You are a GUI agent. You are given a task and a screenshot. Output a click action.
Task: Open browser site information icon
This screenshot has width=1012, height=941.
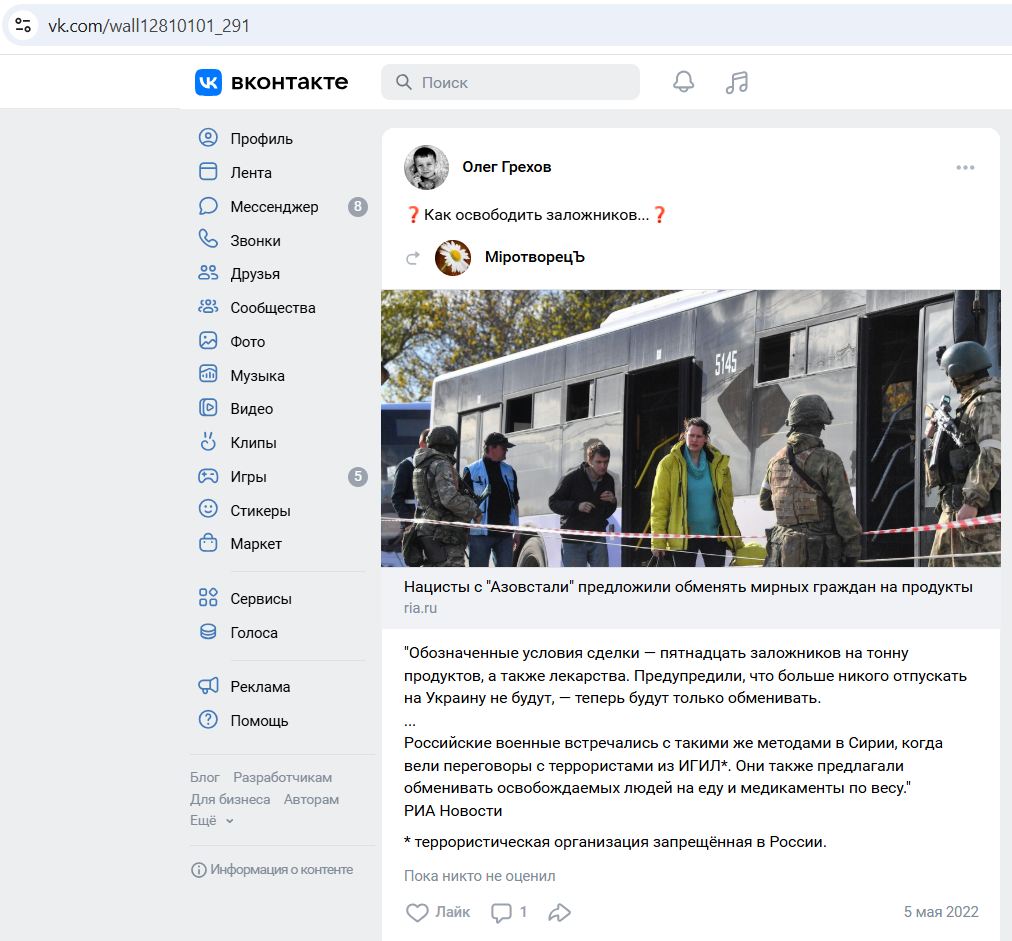tap(24, 25)
